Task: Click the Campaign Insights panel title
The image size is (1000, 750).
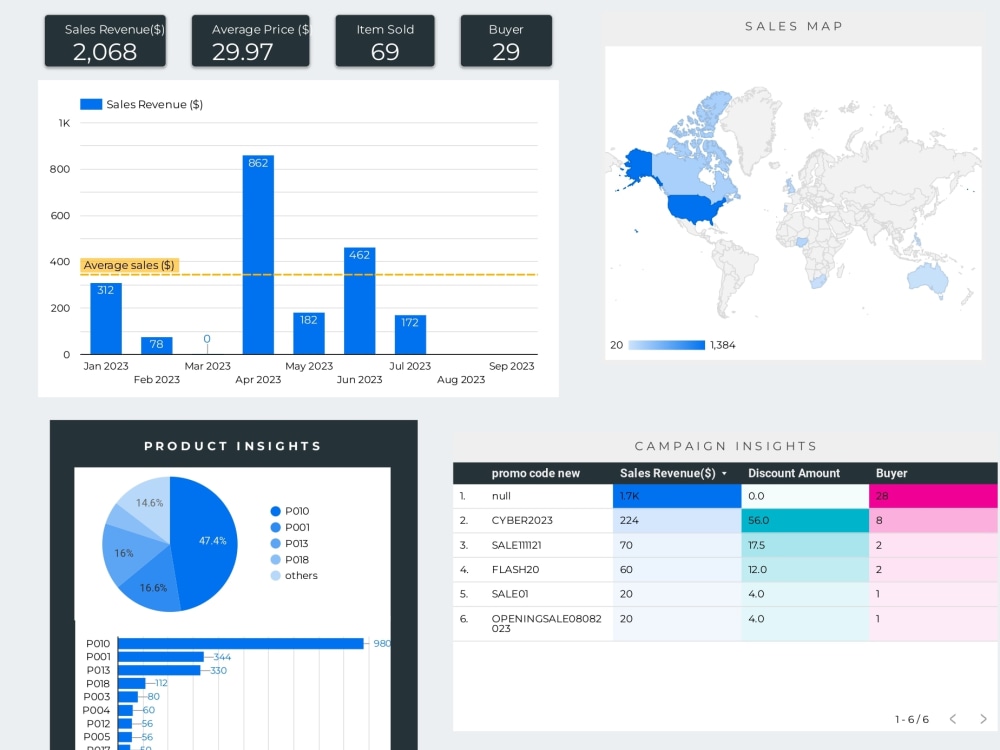Action: 724,446
